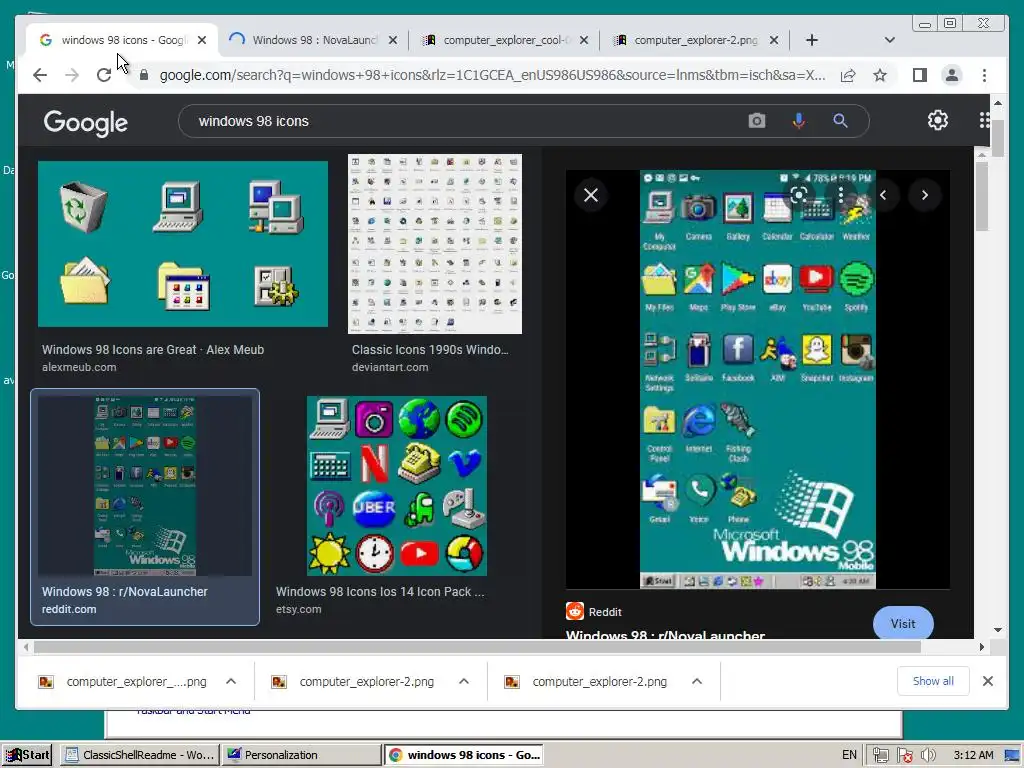Screen dimensions: 1024x768
Task: Click the network tray icon
Action: (x=880, y=755)
